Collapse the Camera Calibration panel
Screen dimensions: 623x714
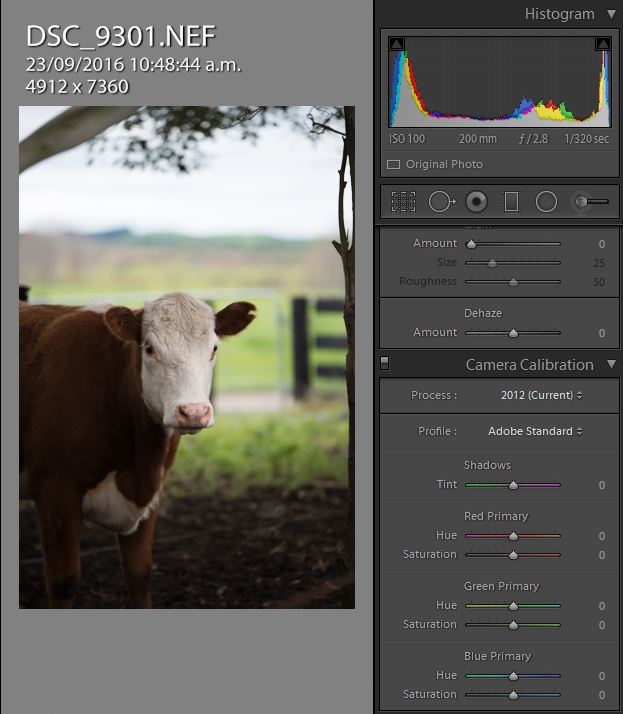[x=612, y=364]
